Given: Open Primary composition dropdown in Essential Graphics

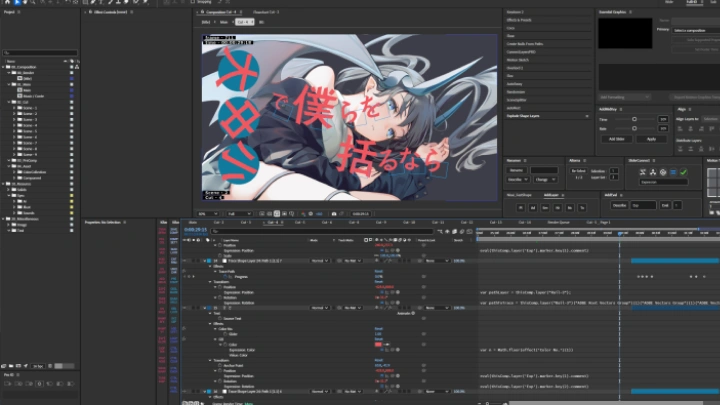Looking at the screenshot, I should tap(696, 30).
